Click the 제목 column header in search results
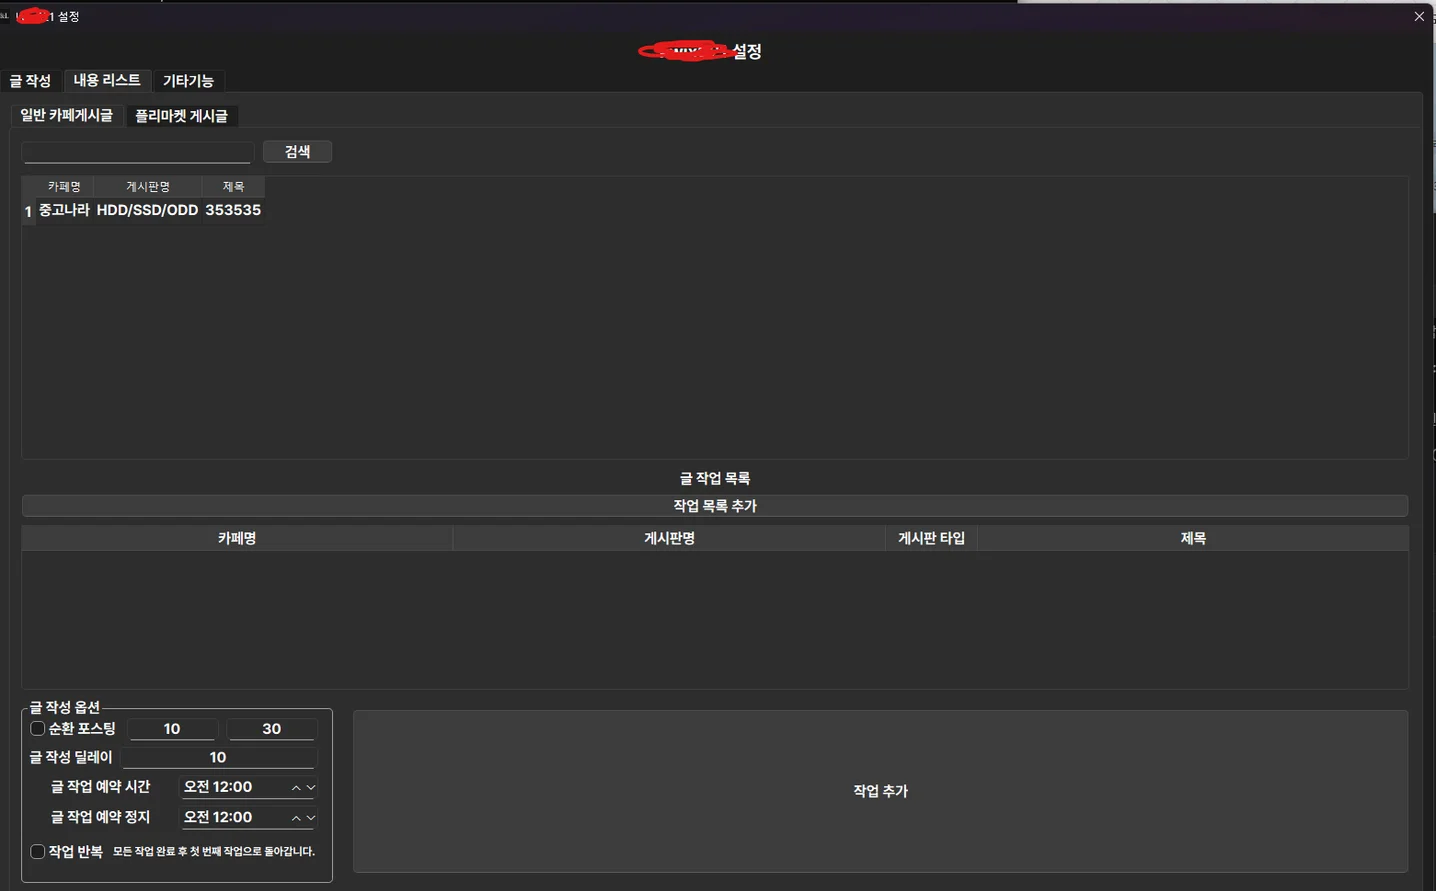 point(233,186)
